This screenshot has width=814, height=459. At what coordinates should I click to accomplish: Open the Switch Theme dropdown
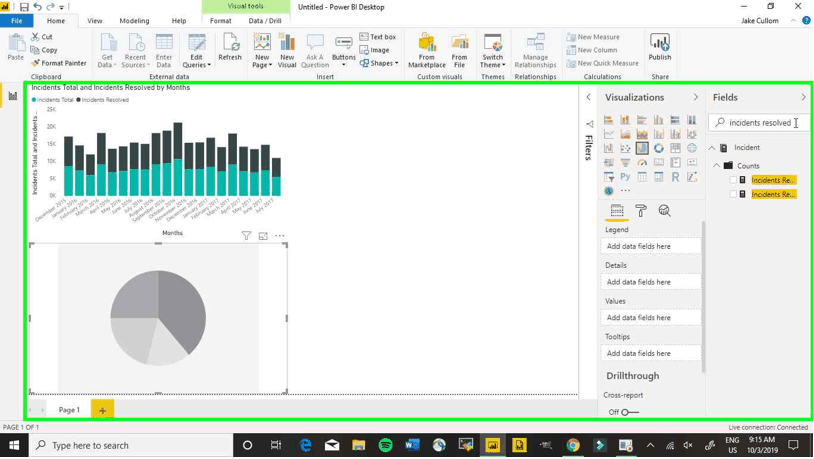click(493, 51)
